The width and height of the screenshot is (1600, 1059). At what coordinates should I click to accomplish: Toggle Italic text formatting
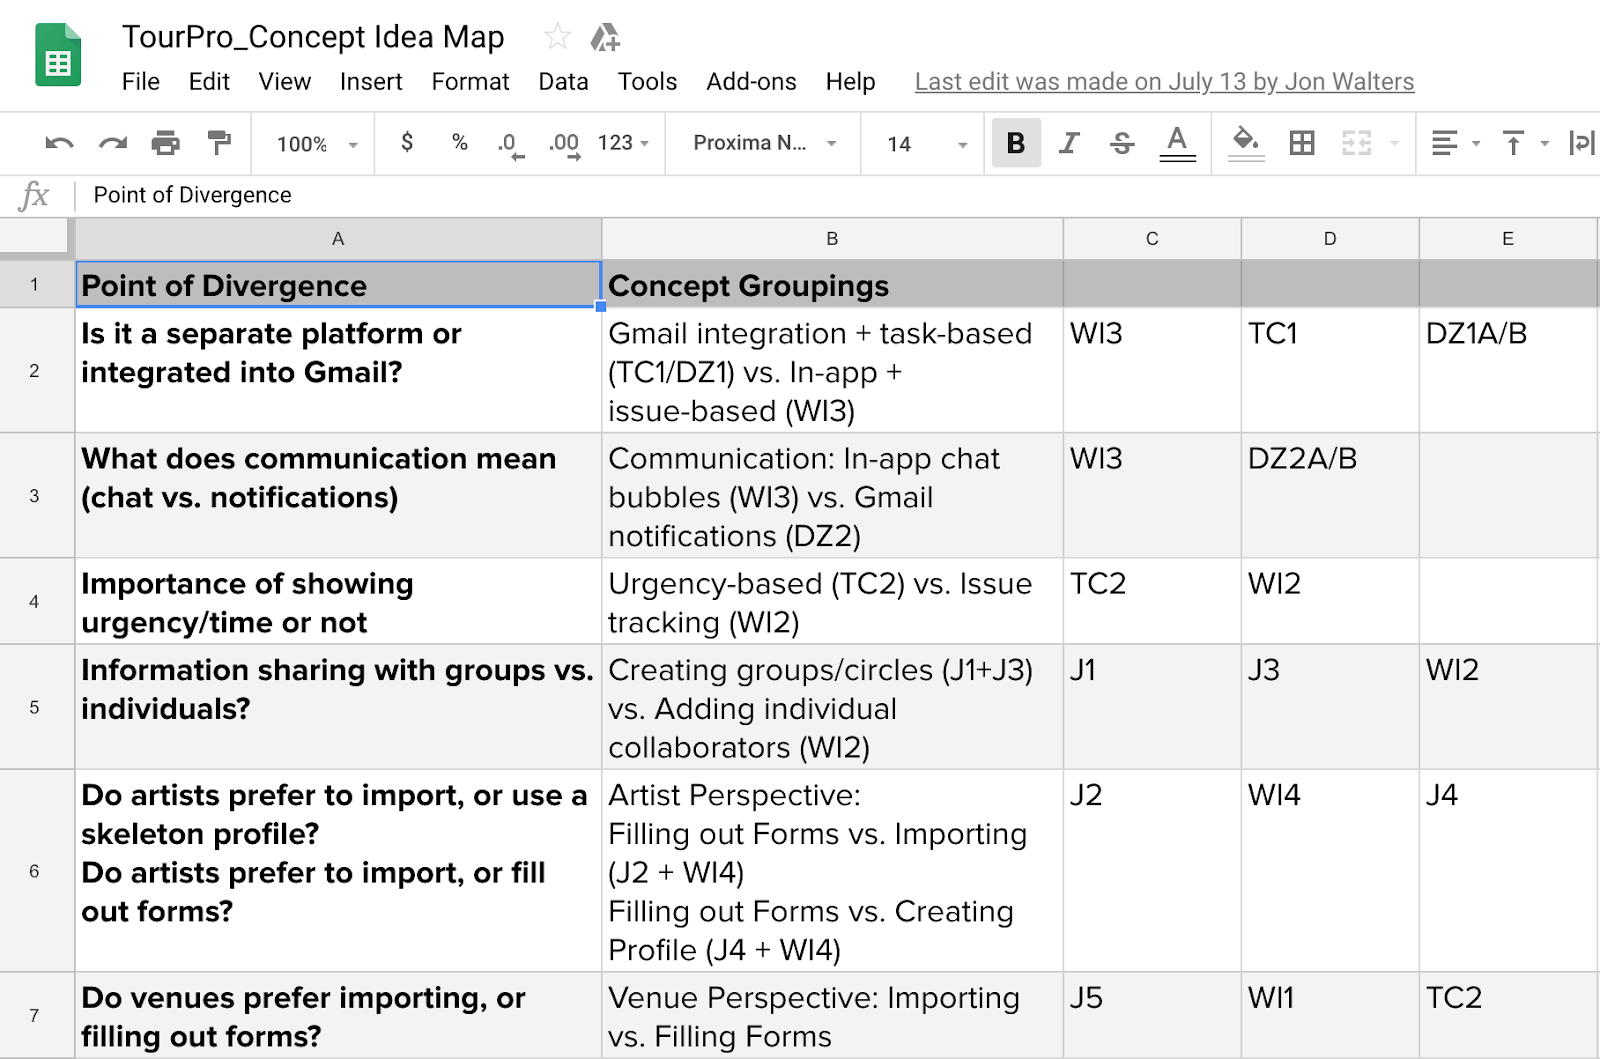1069,143
